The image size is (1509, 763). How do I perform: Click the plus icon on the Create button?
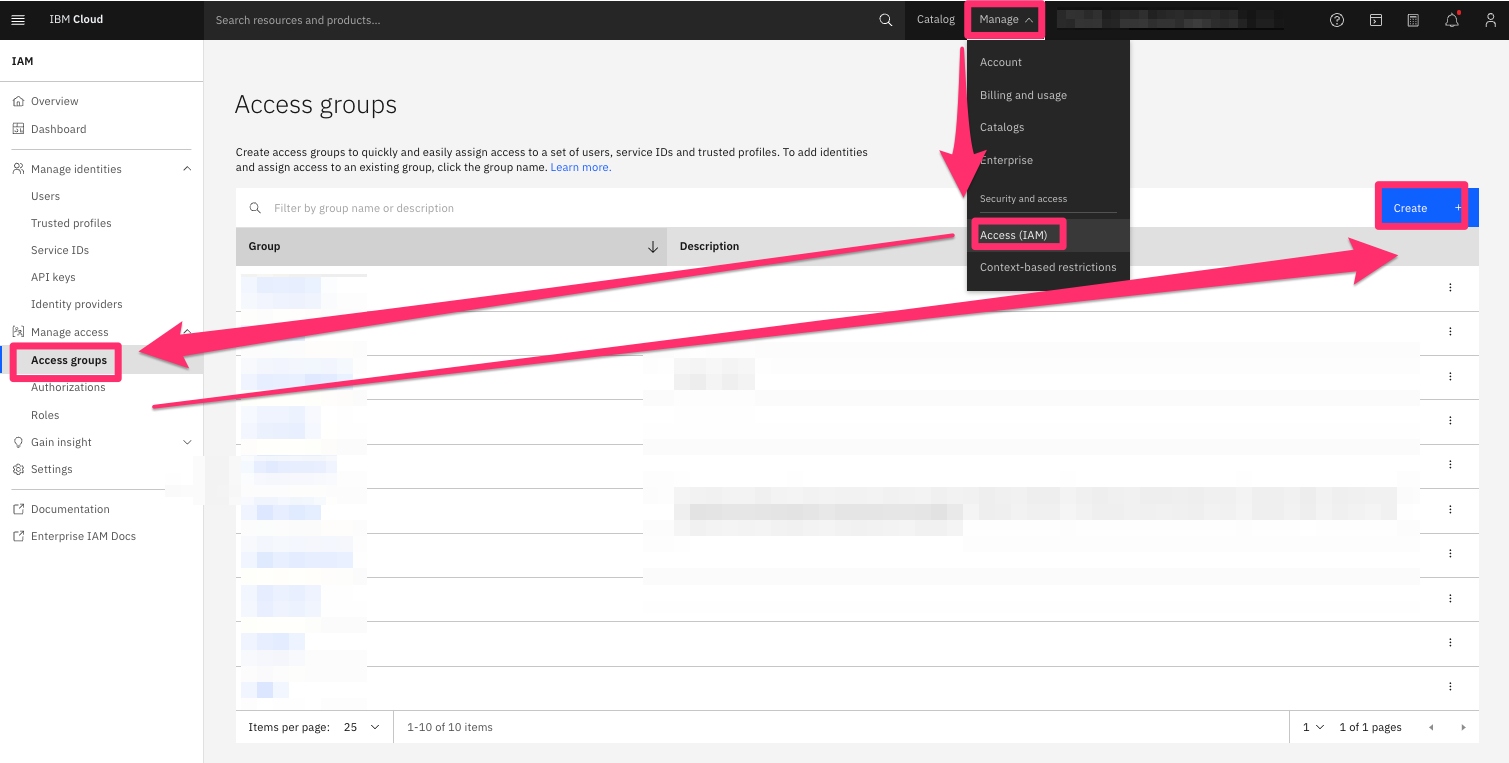[1458, 208]
